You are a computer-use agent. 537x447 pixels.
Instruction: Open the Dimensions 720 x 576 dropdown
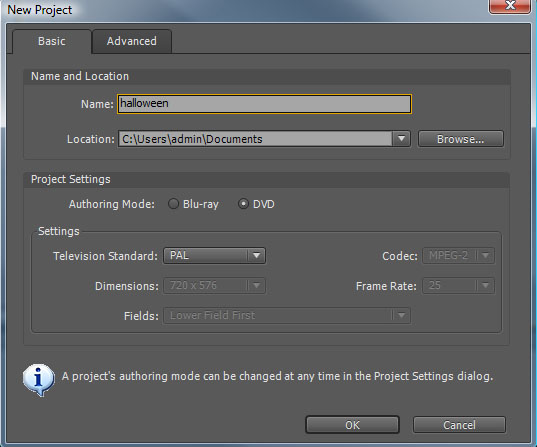coord(214,285)
